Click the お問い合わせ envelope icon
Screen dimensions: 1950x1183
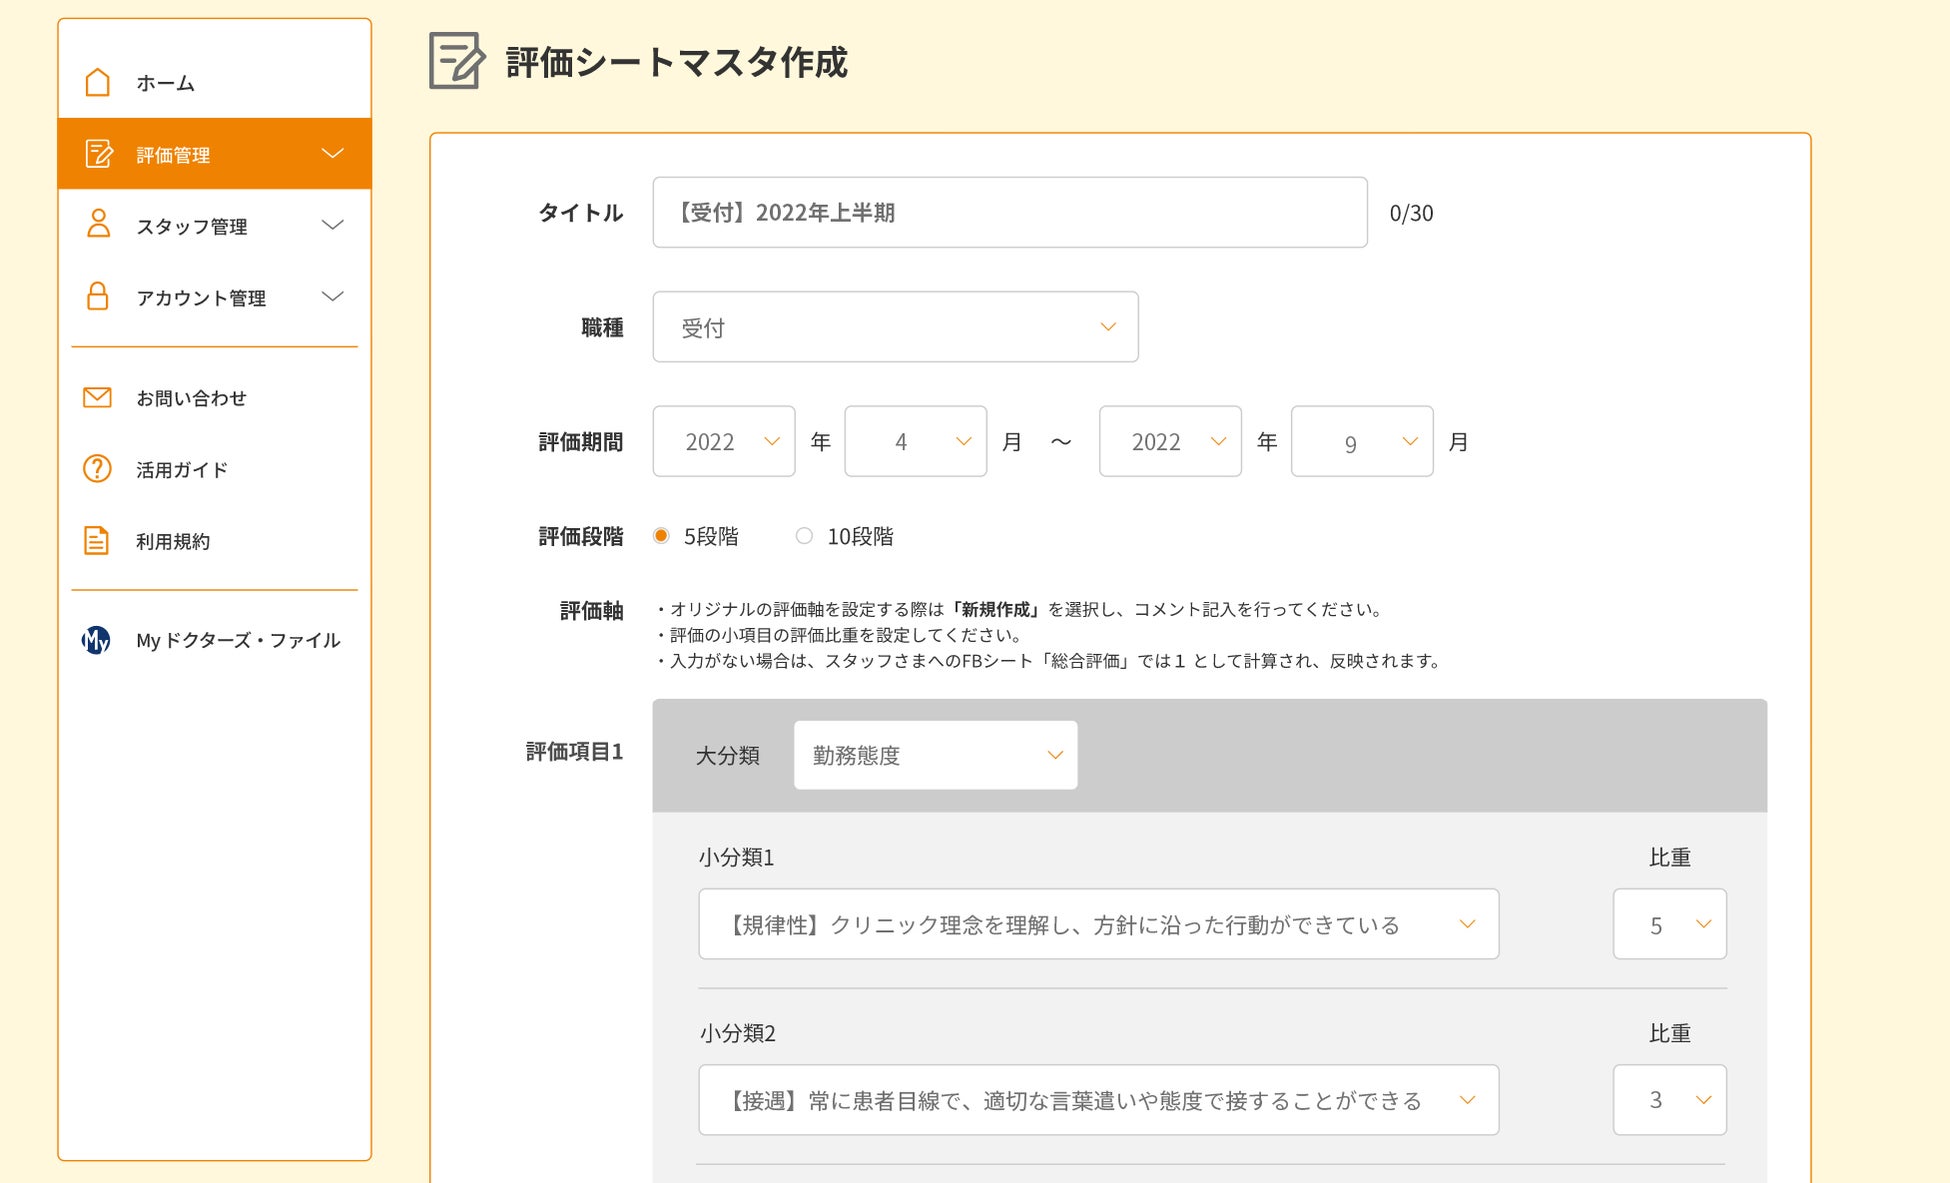pyautogui.click(x=97, y=397)
